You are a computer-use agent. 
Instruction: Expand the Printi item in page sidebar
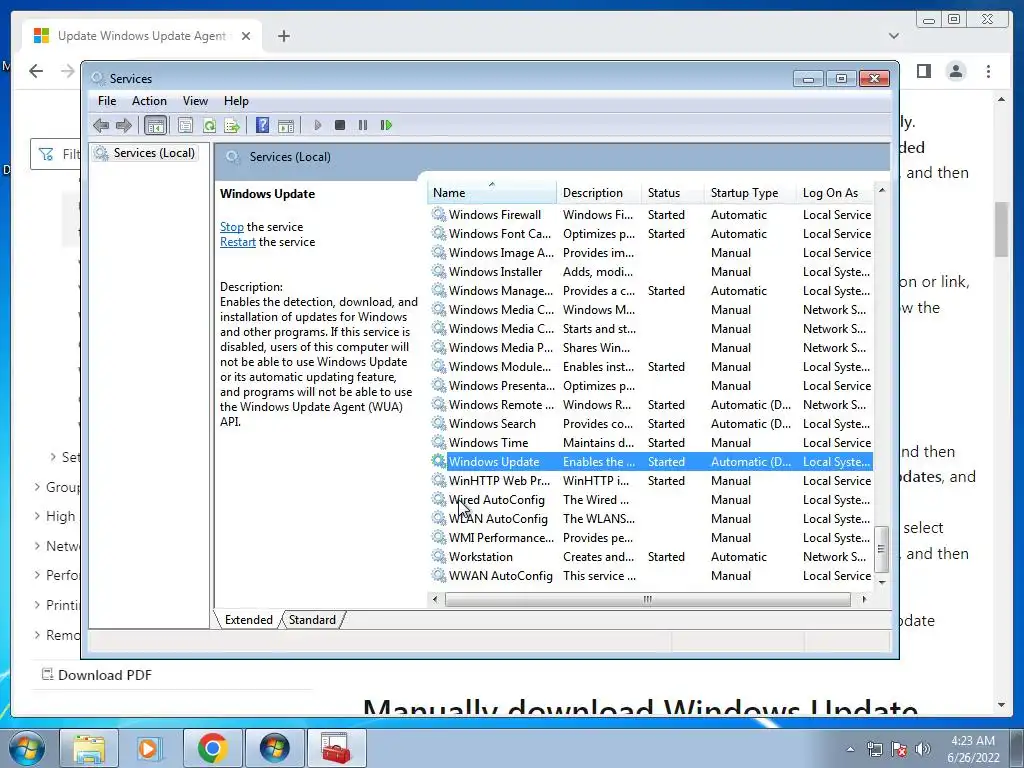37,605
